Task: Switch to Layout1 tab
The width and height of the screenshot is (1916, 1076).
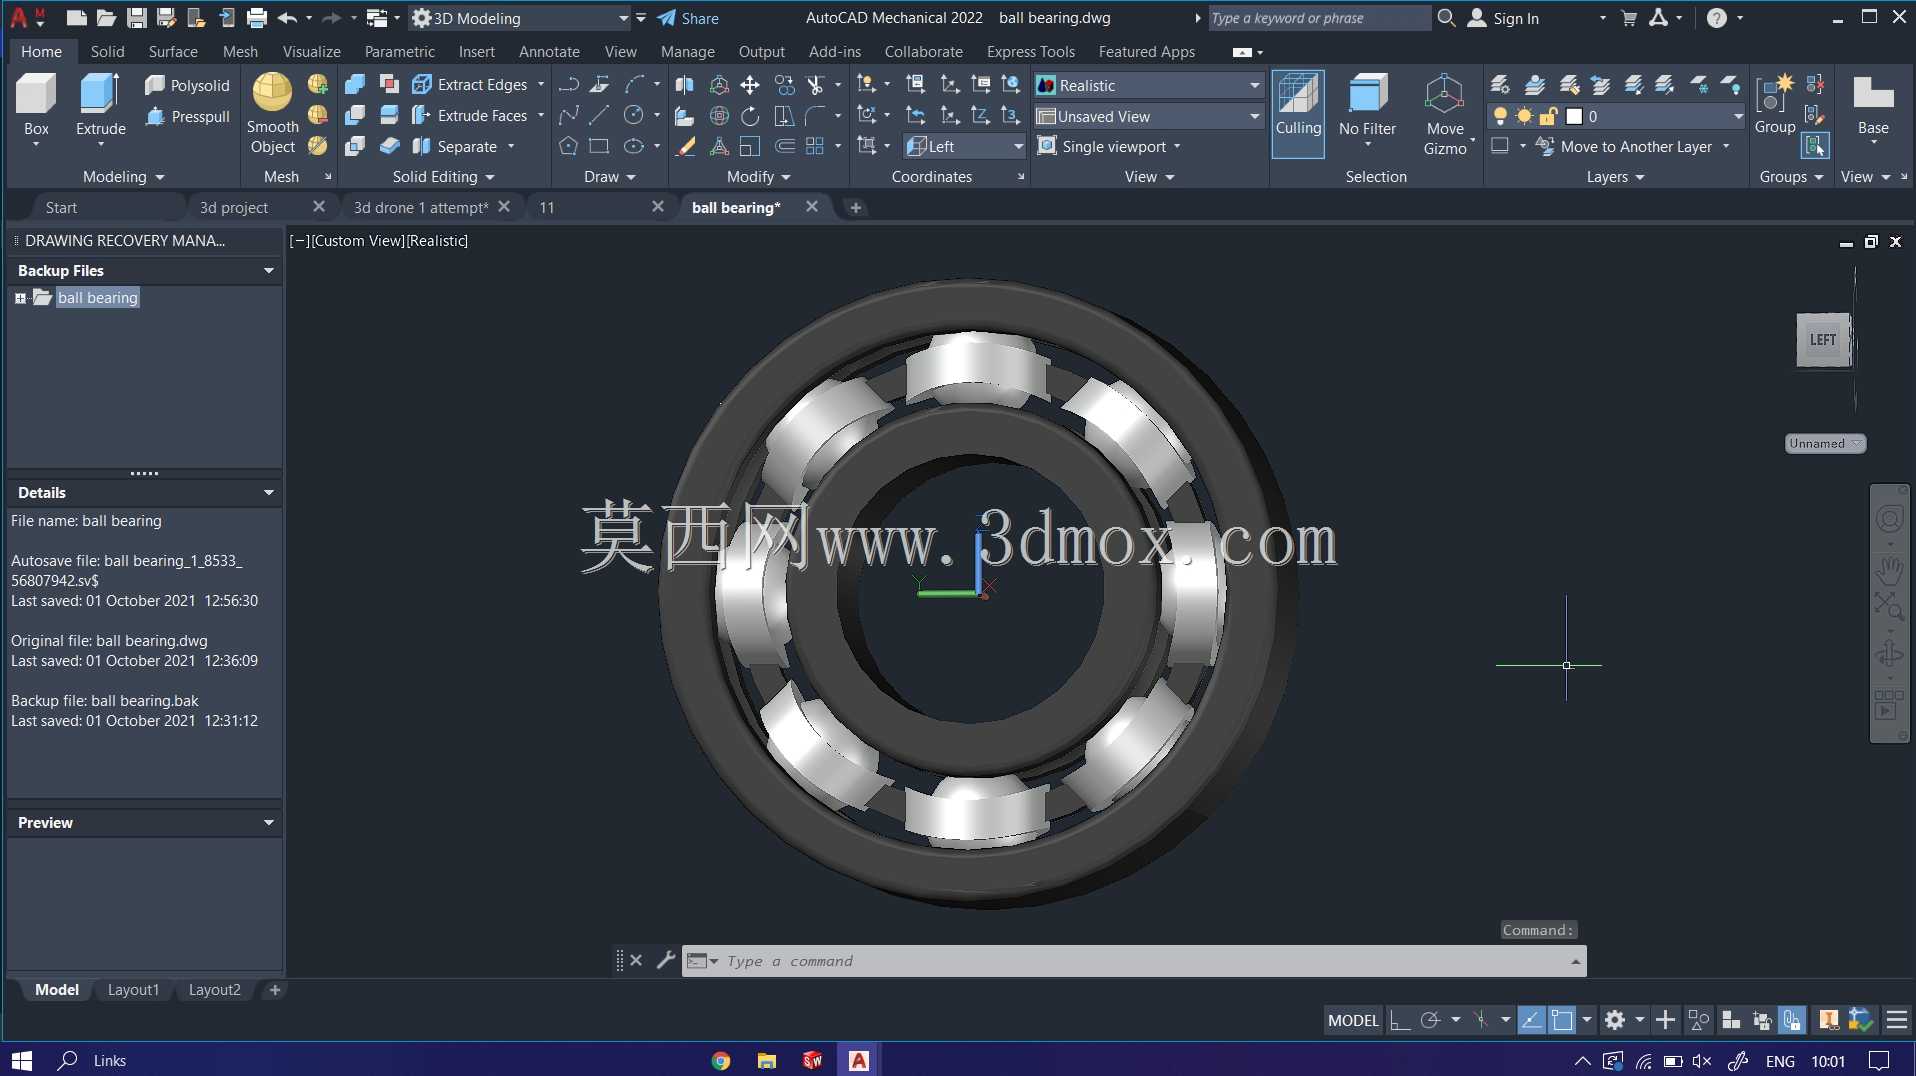Action: (x=133, y=989)
